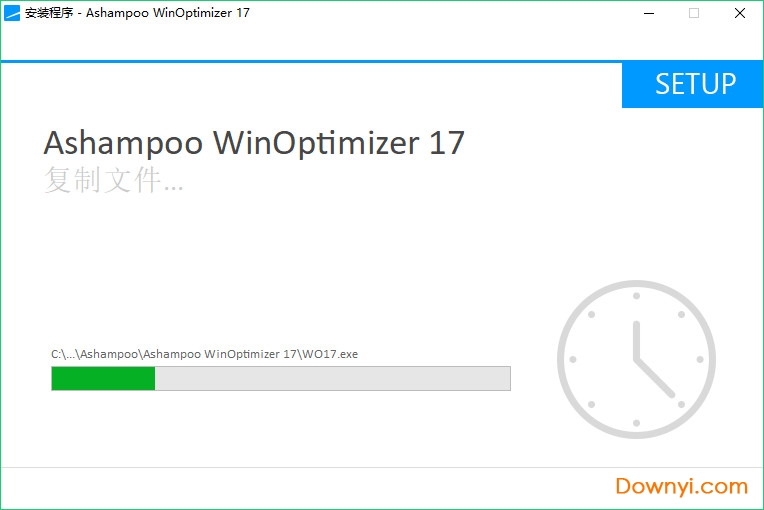Click the green filled part of progress bar

[x=103, y=378]
